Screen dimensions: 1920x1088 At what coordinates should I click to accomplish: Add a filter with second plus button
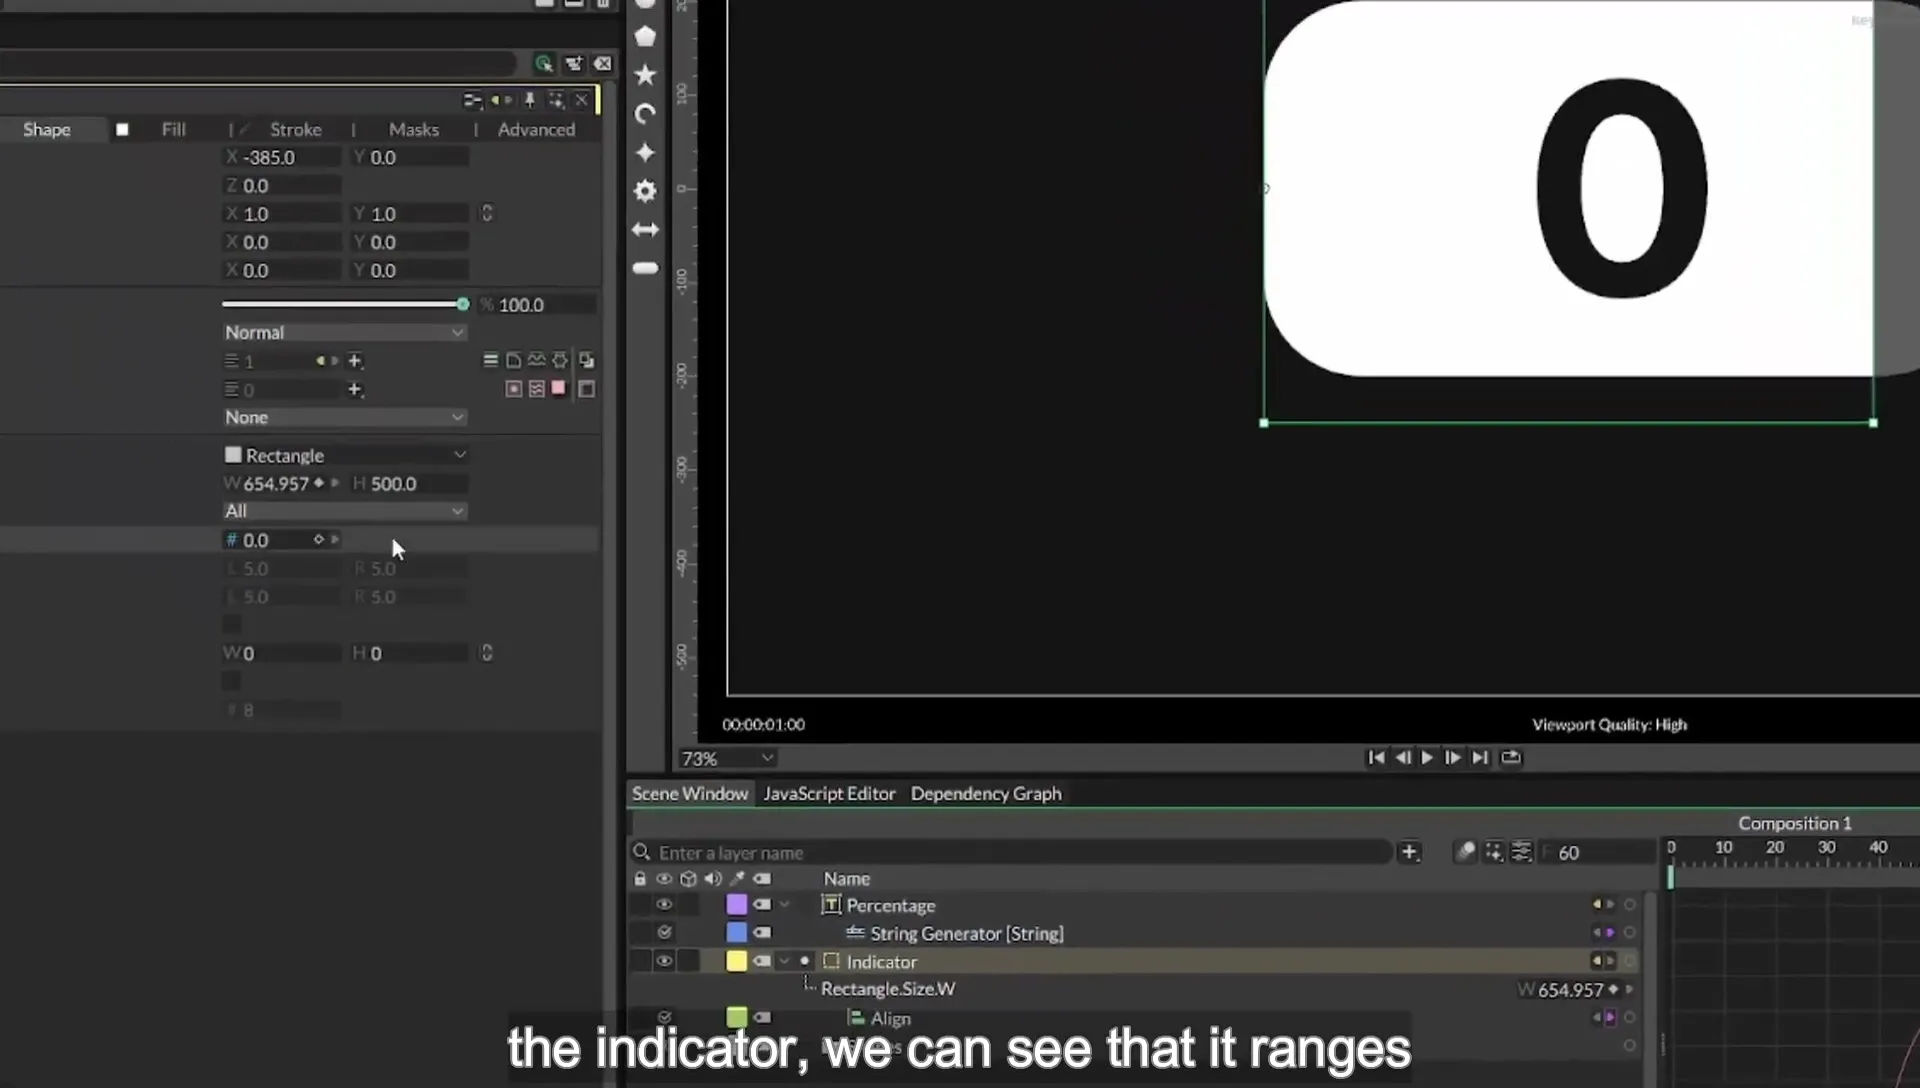[354, 389]
